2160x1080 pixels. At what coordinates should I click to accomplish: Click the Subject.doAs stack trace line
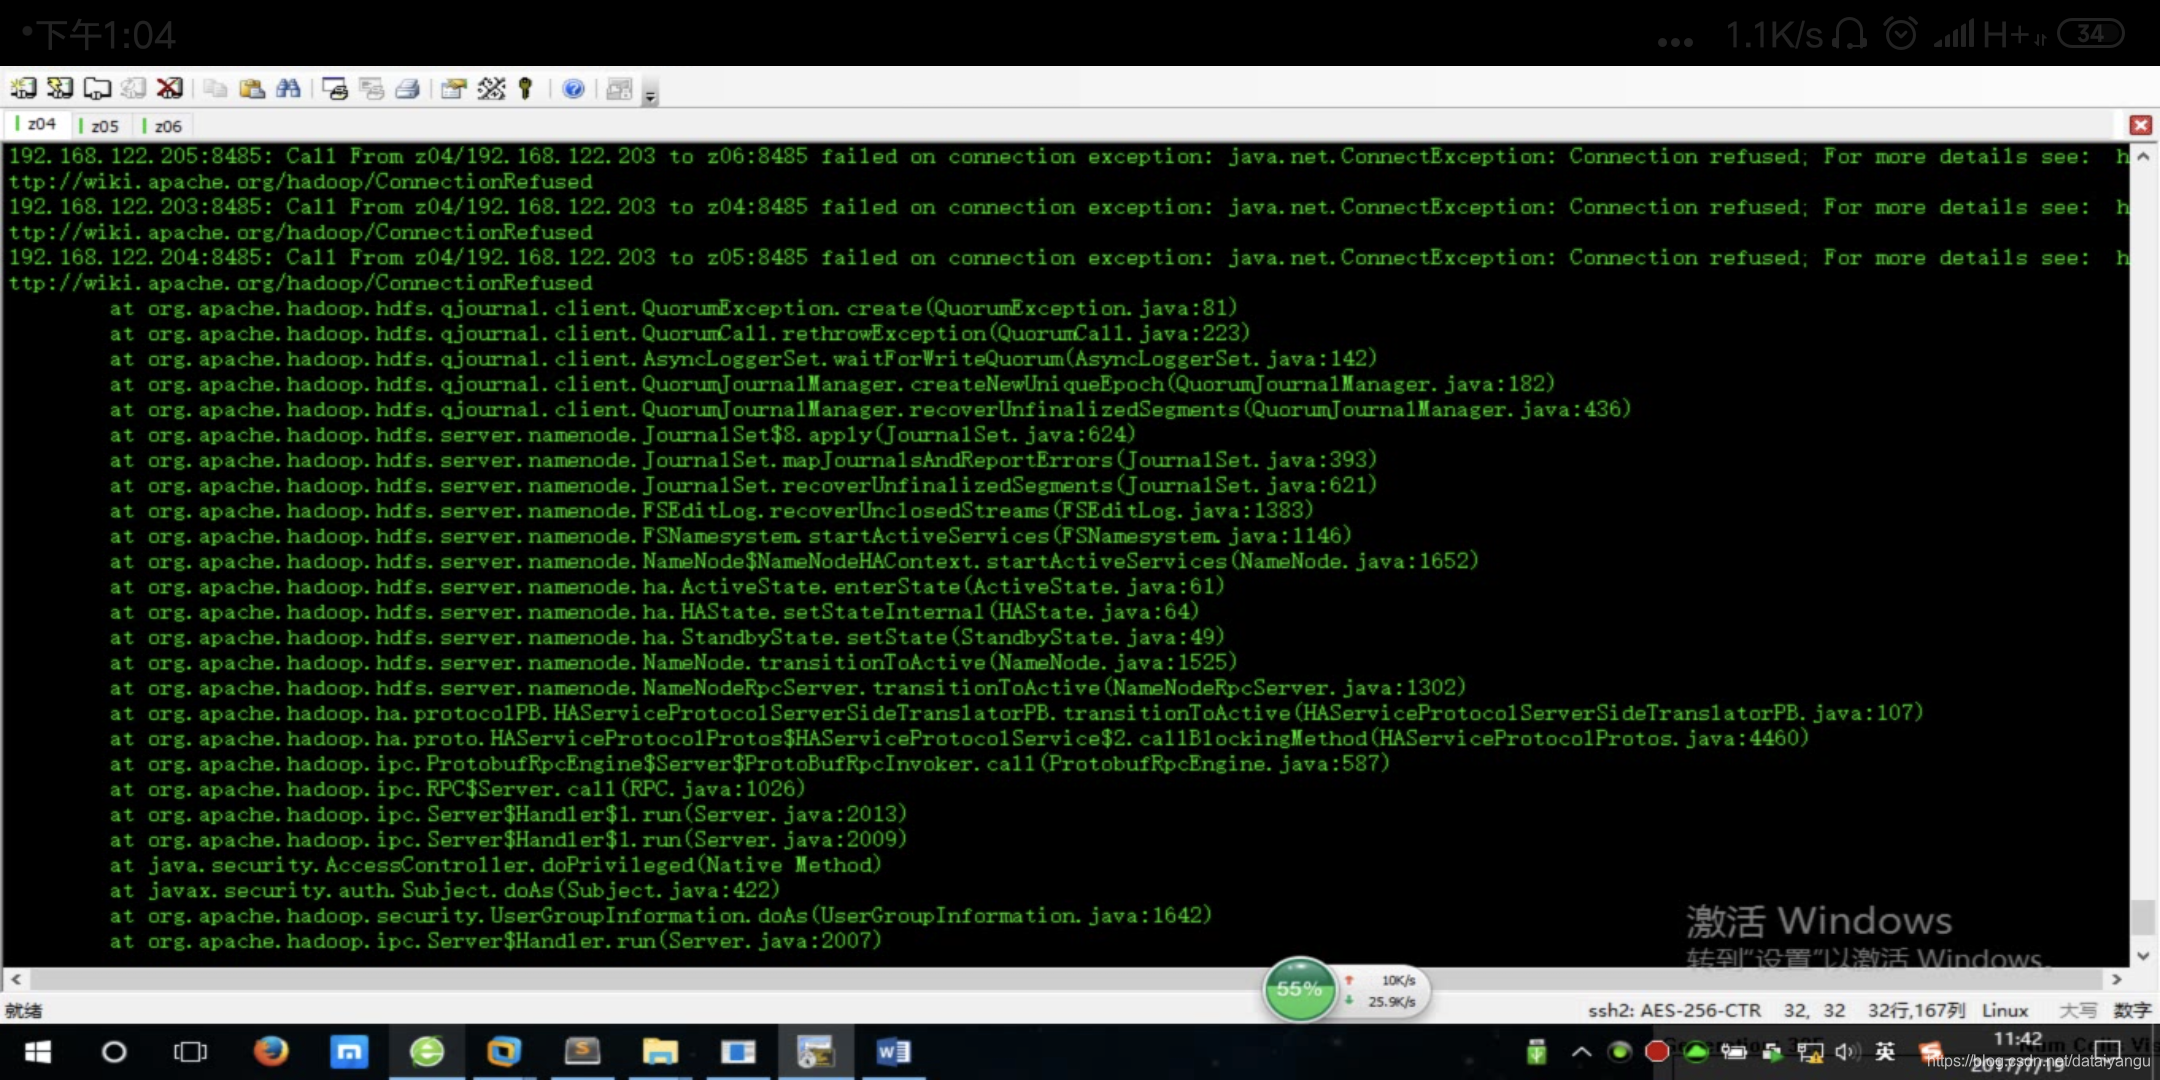coord(445,890)
